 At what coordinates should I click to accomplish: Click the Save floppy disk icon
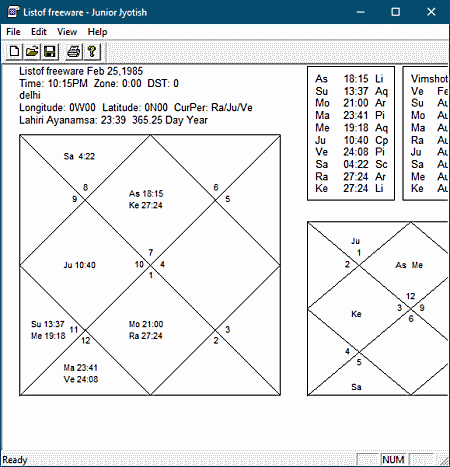[50, 52]
